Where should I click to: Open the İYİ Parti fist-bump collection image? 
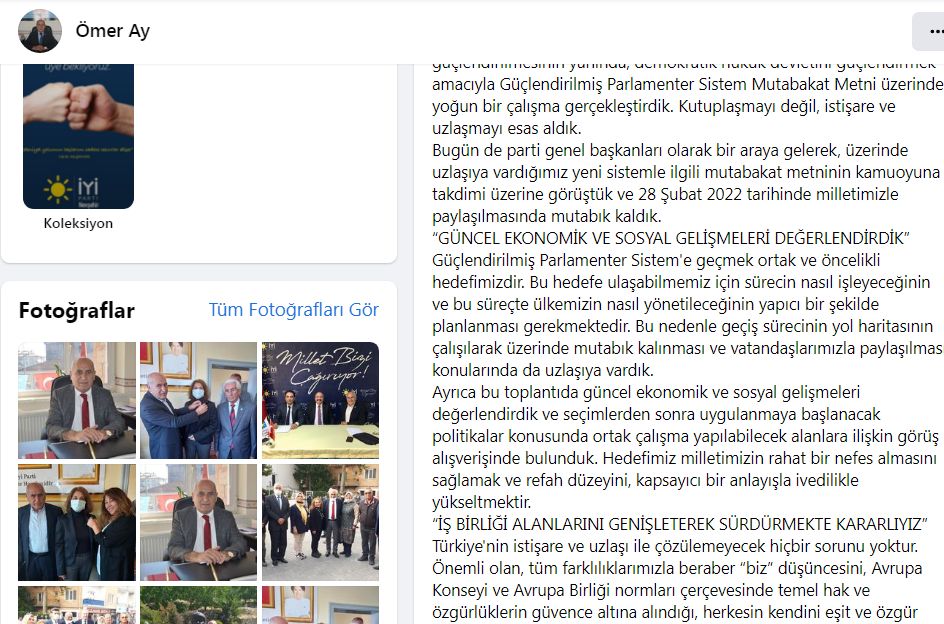(78, 136)
